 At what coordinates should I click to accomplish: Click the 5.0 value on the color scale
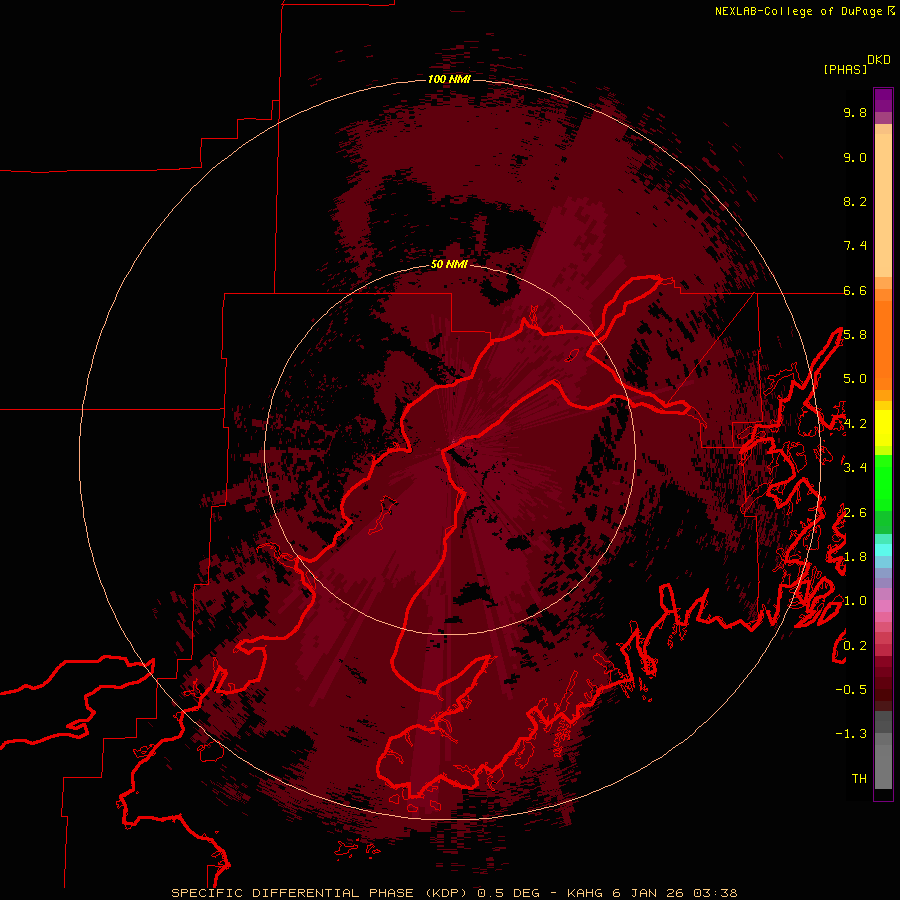point(855,379)
